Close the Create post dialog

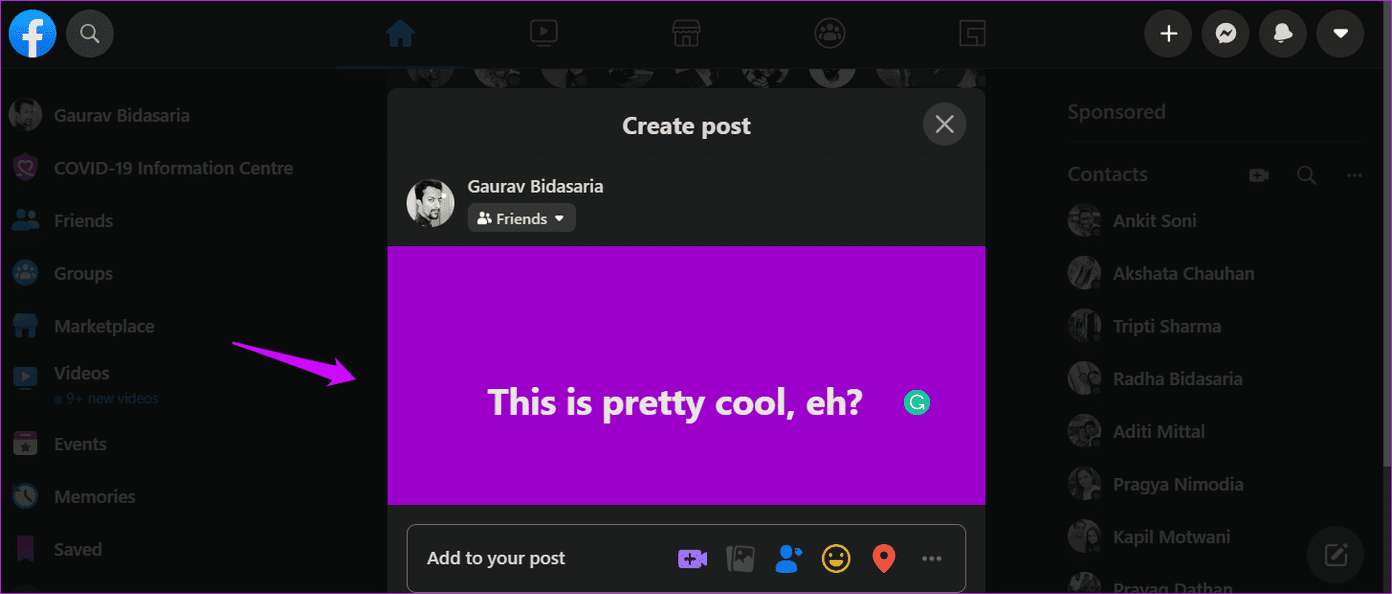point(944,124)
